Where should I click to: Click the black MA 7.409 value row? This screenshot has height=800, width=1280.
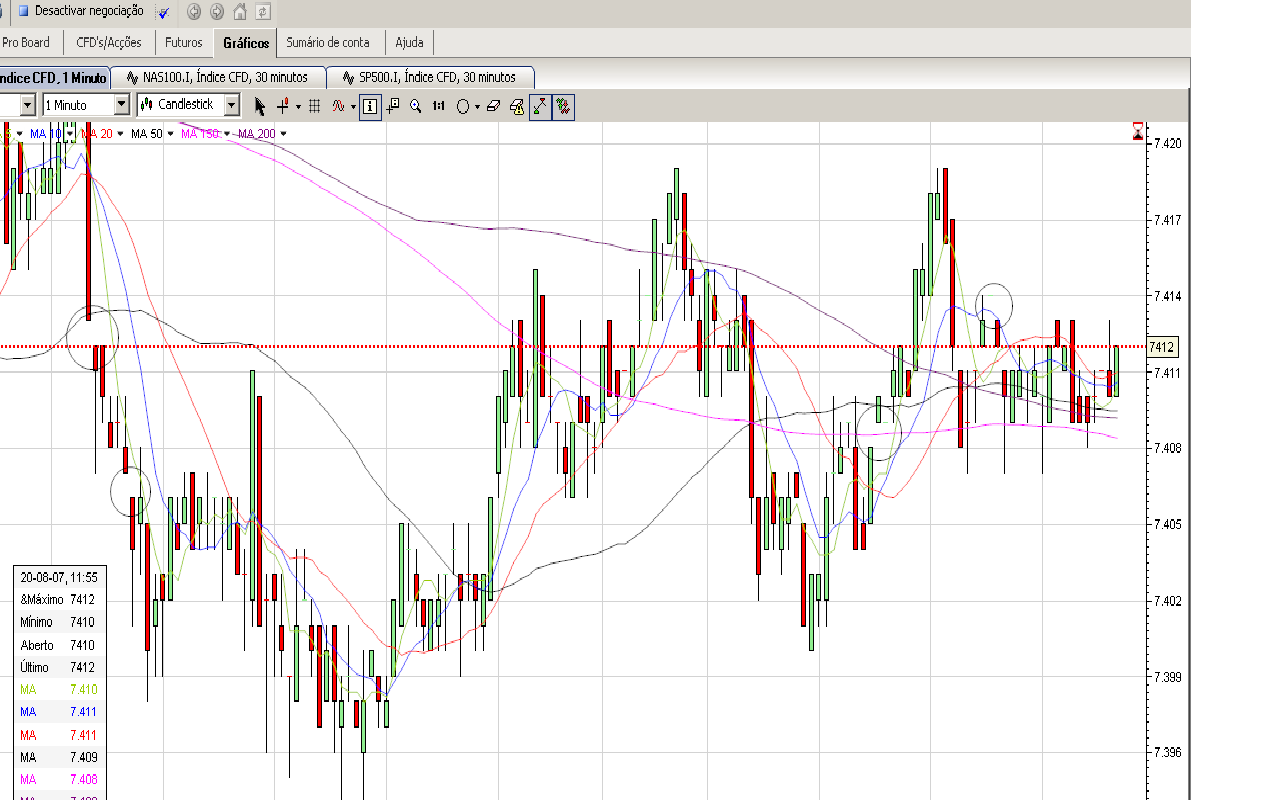pyautogui.click(x=58, y=757)
